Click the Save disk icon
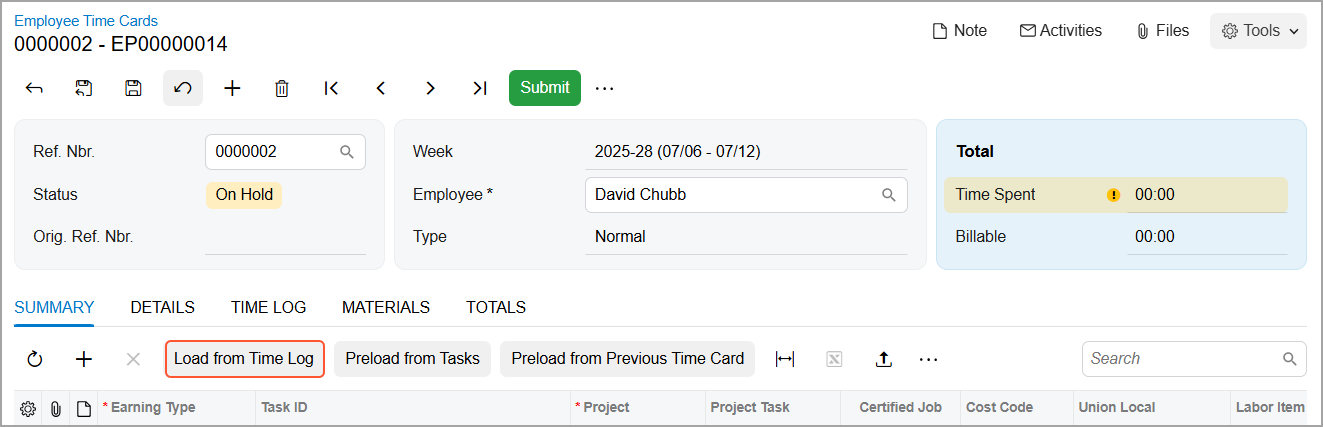This screenshot has height=427, width=1323. click(x=133, y=88)
